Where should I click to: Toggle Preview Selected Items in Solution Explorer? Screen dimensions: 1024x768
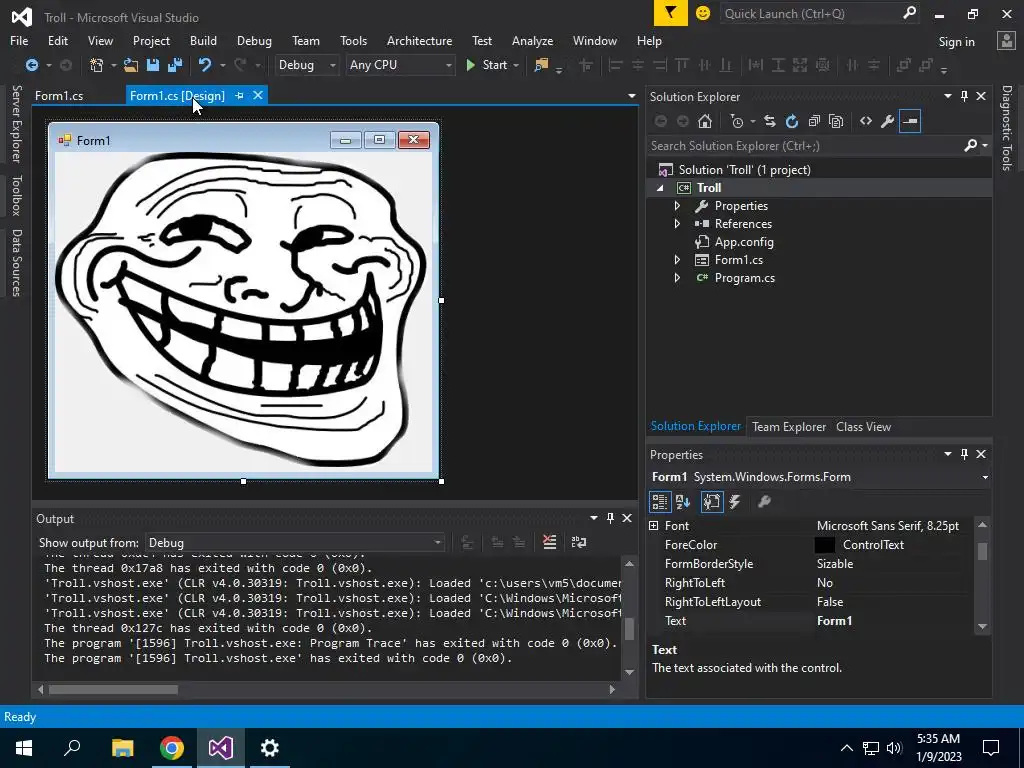tap(910, 121)
